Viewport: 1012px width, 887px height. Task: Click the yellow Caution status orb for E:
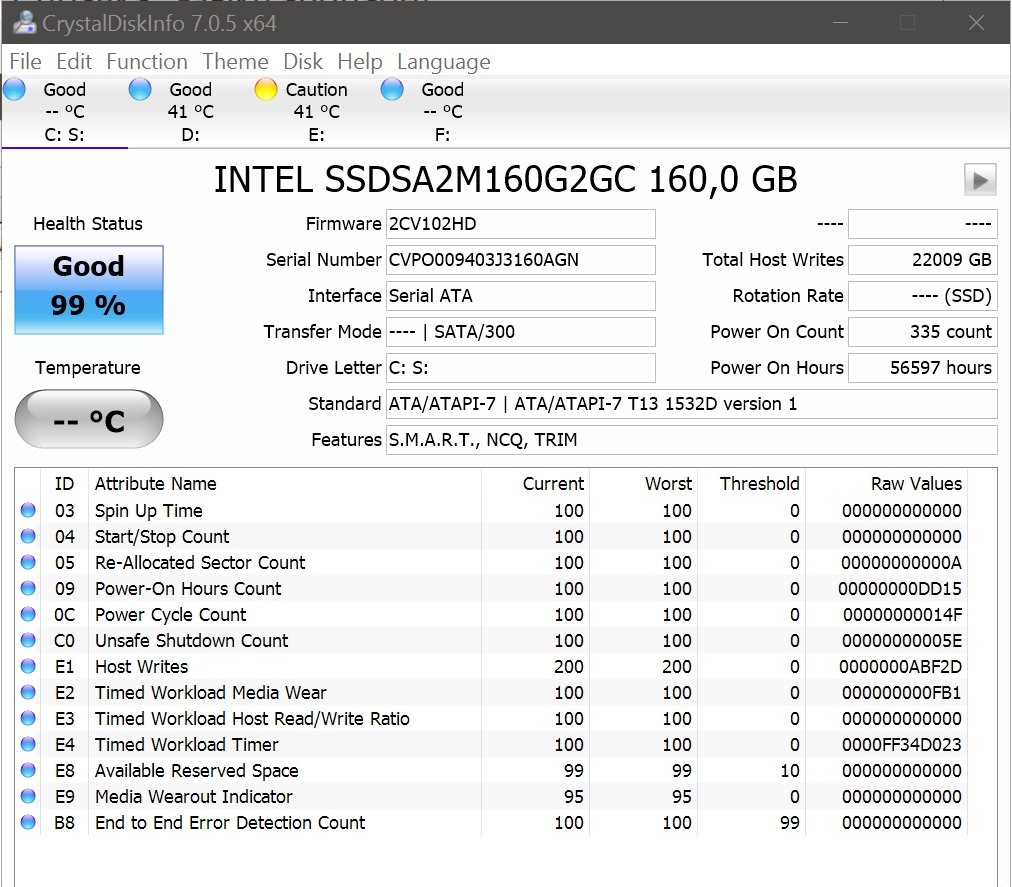(x=265, y=90)
